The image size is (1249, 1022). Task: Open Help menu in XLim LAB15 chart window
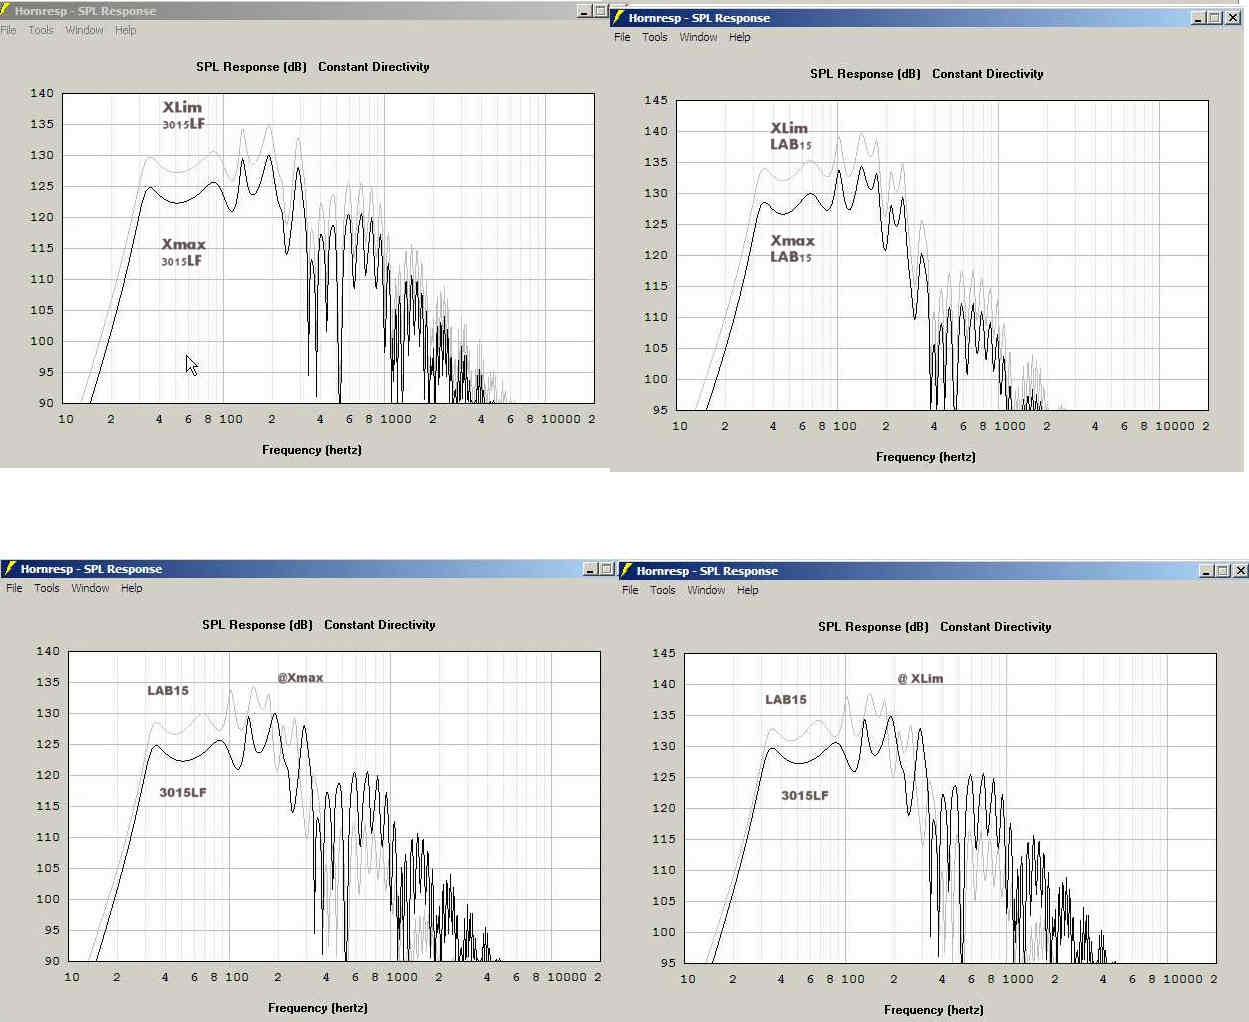740,37
